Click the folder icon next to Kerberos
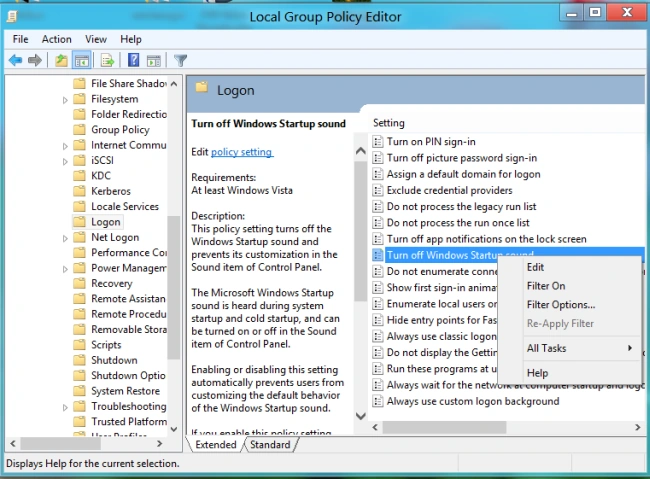Viewport: 650px width, 479px height. click(79, 191)
